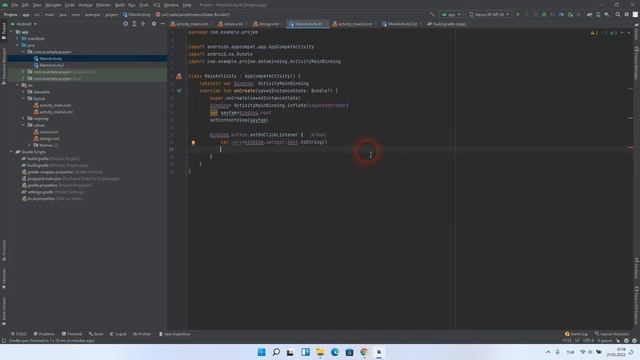Open IDE settings gear in main toolbar
Viewport: 640px width, 360px height.
click(627, 14)
